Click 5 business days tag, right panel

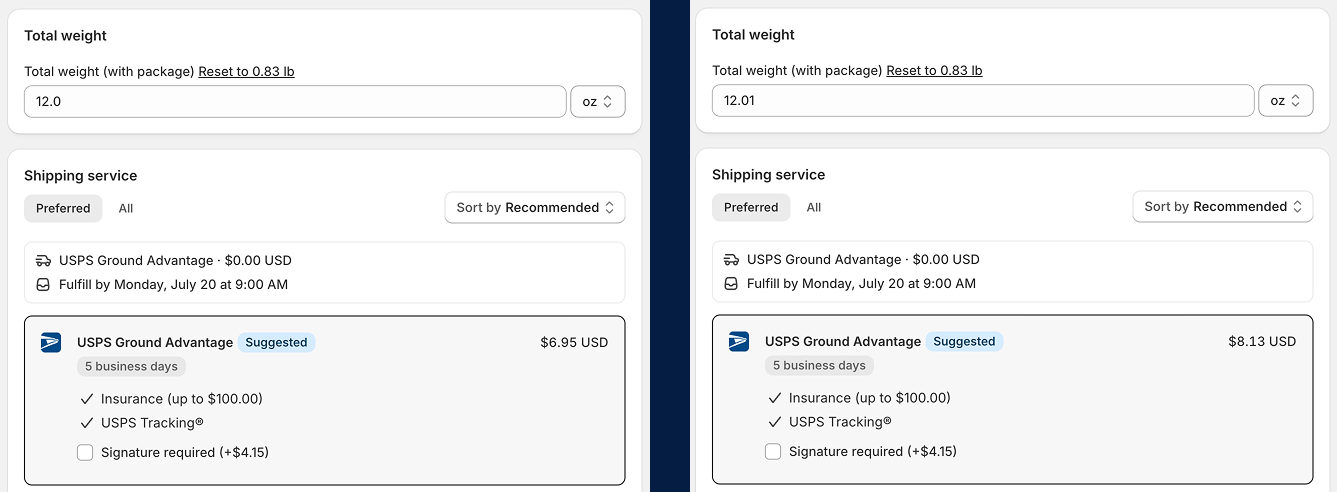pyautogui.click(x=819, y=366)
